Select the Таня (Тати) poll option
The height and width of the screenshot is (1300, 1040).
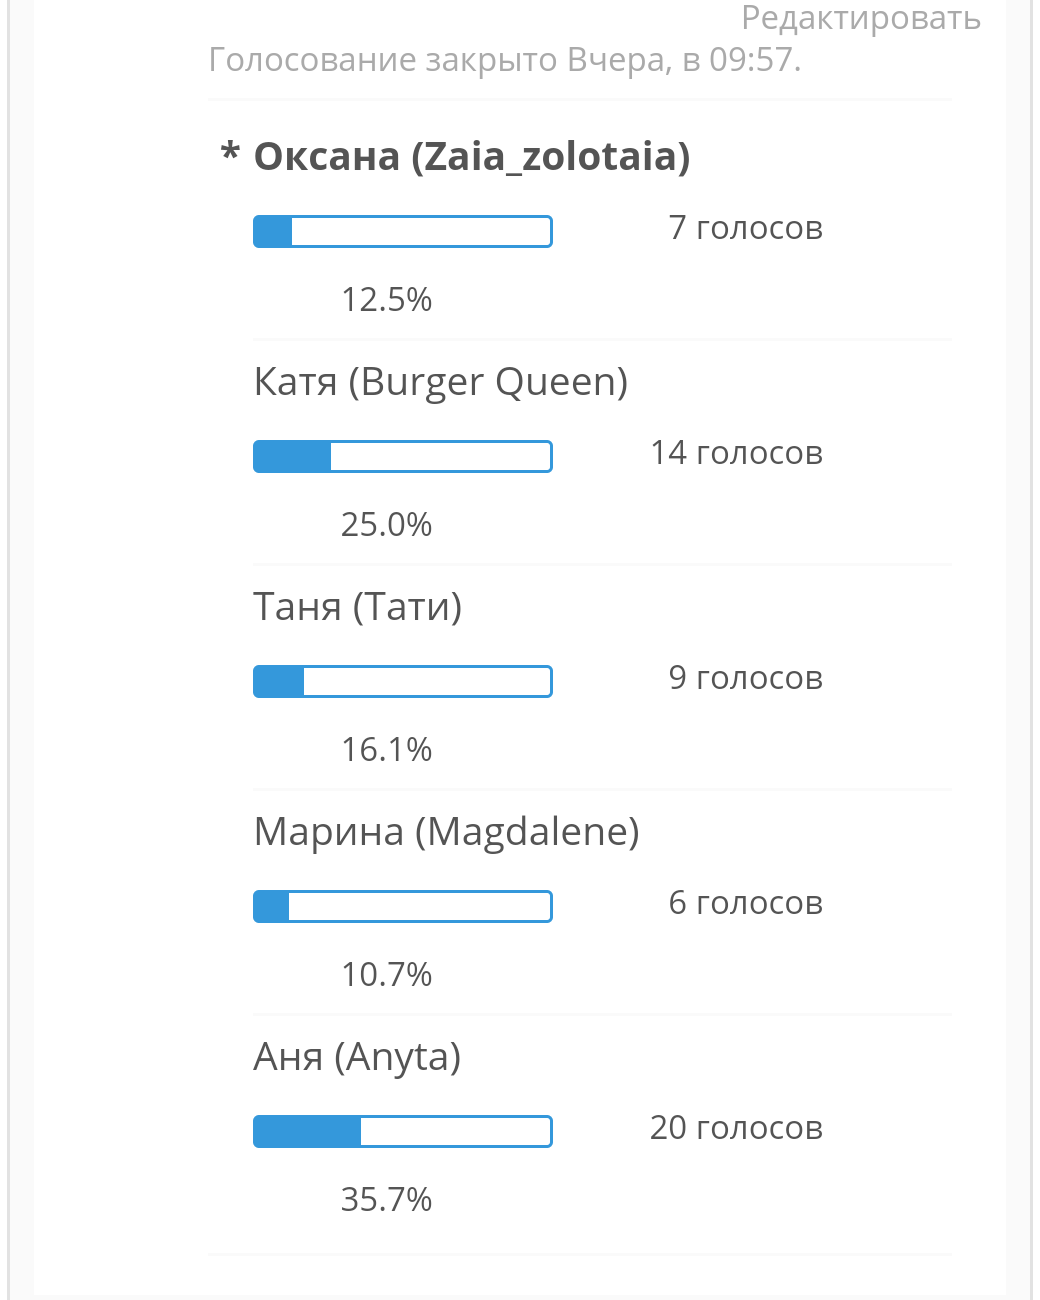(358, 607)
